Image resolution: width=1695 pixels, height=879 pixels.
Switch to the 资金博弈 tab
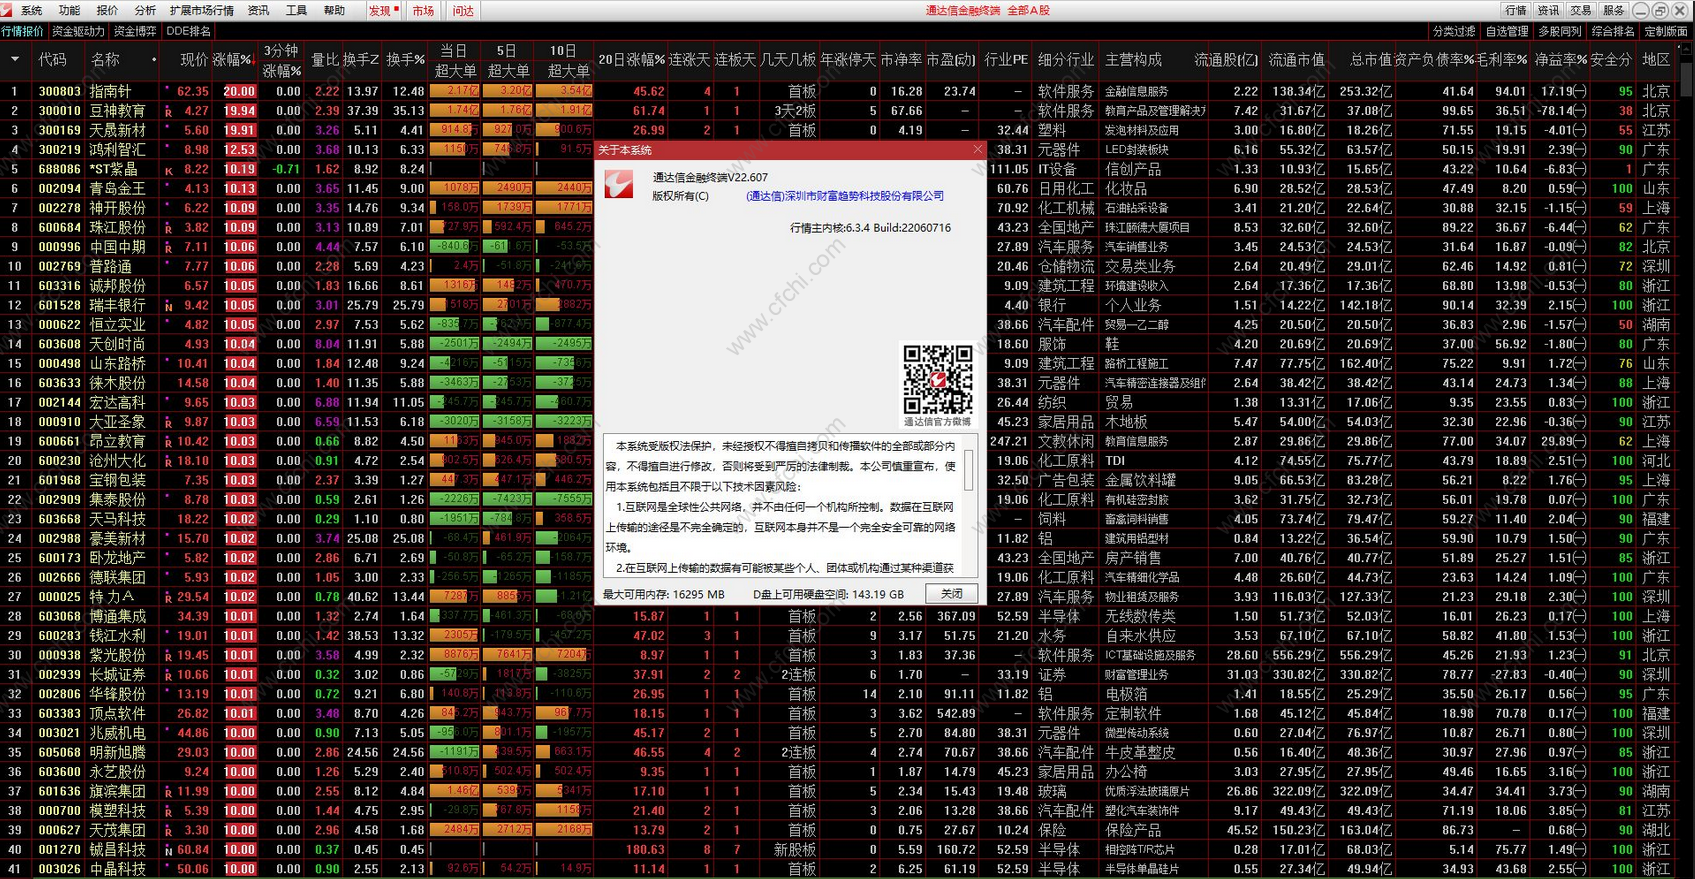click(134, 31)
